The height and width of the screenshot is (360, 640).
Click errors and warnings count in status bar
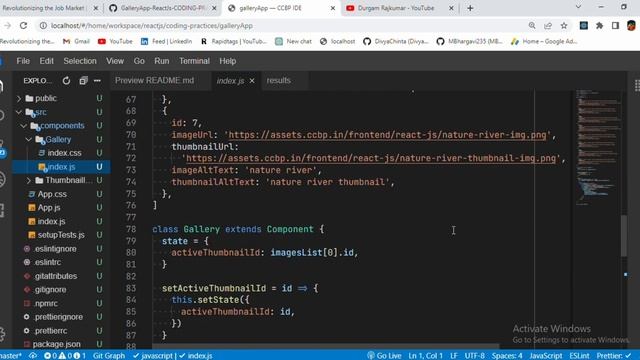point(64,356)
